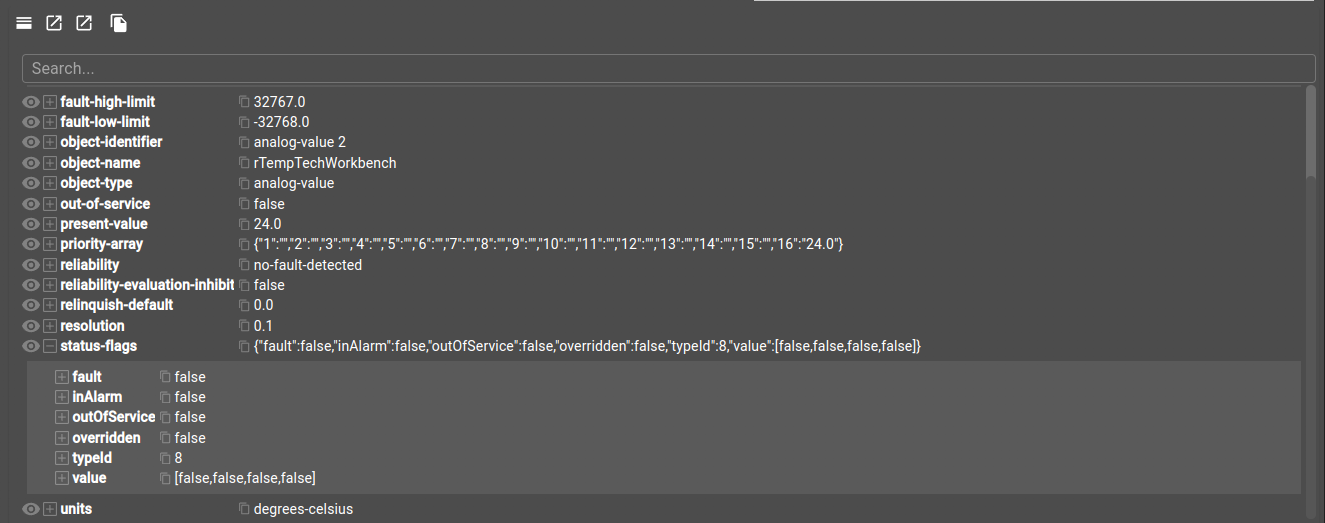Expand the nested value entry
This screenshot has width=1325, height=523.
[62, 478]
